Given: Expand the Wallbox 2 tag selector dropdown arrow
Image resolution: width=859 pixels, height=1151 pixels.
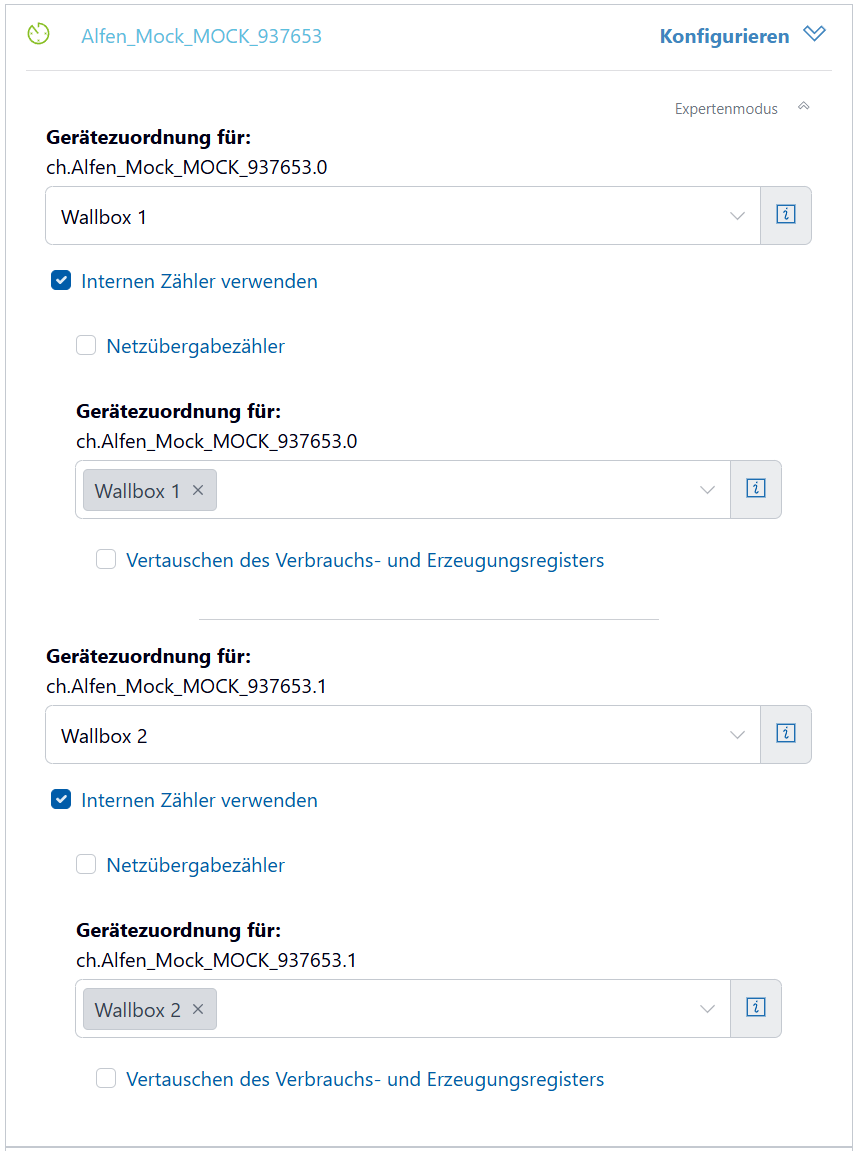Looking at the screenshot, I should pyautogui.click(x=708, y=1009).
